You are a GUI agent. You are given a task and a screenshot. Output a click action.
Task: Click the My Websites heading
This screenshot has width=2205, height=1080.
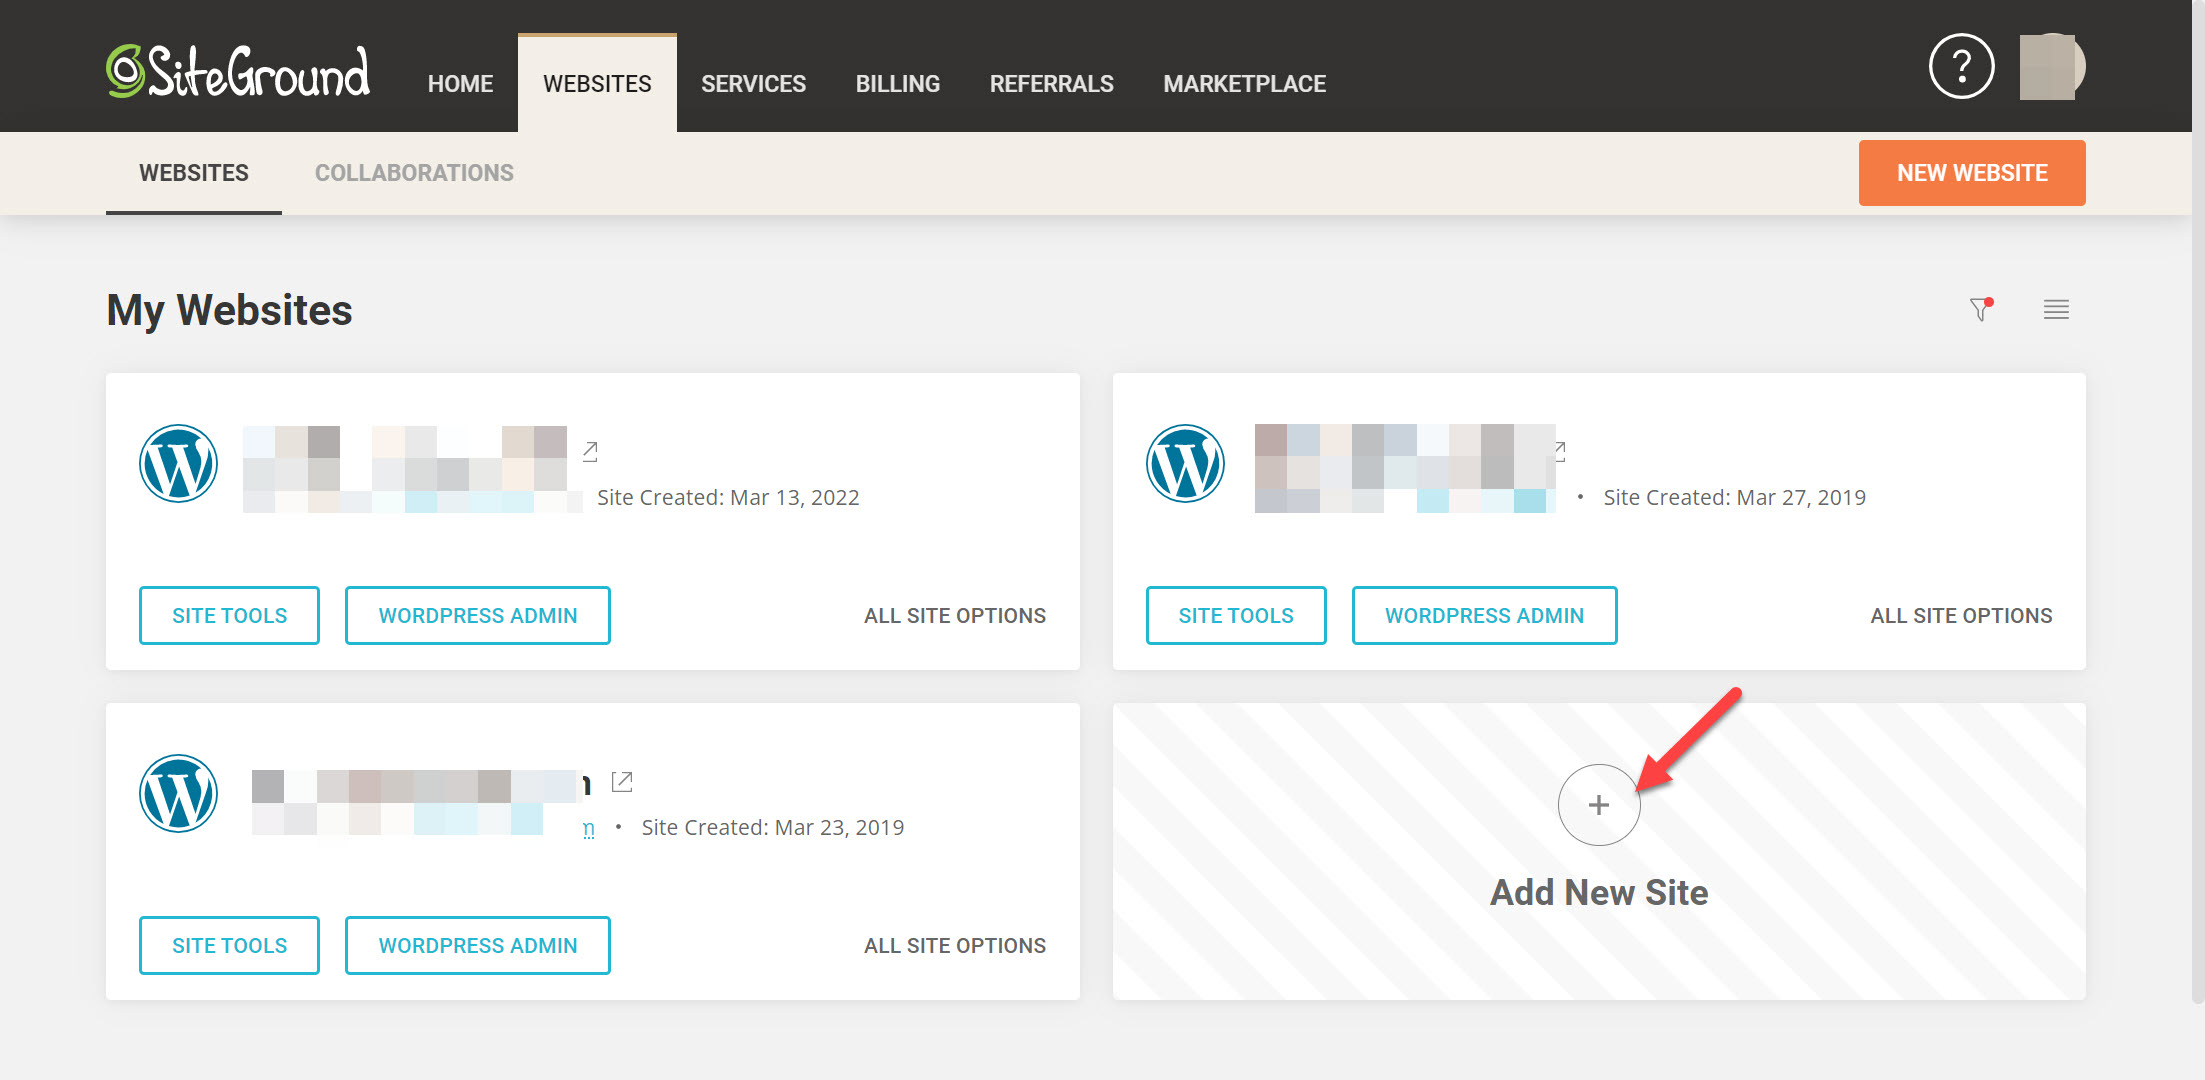click(229, 310)
